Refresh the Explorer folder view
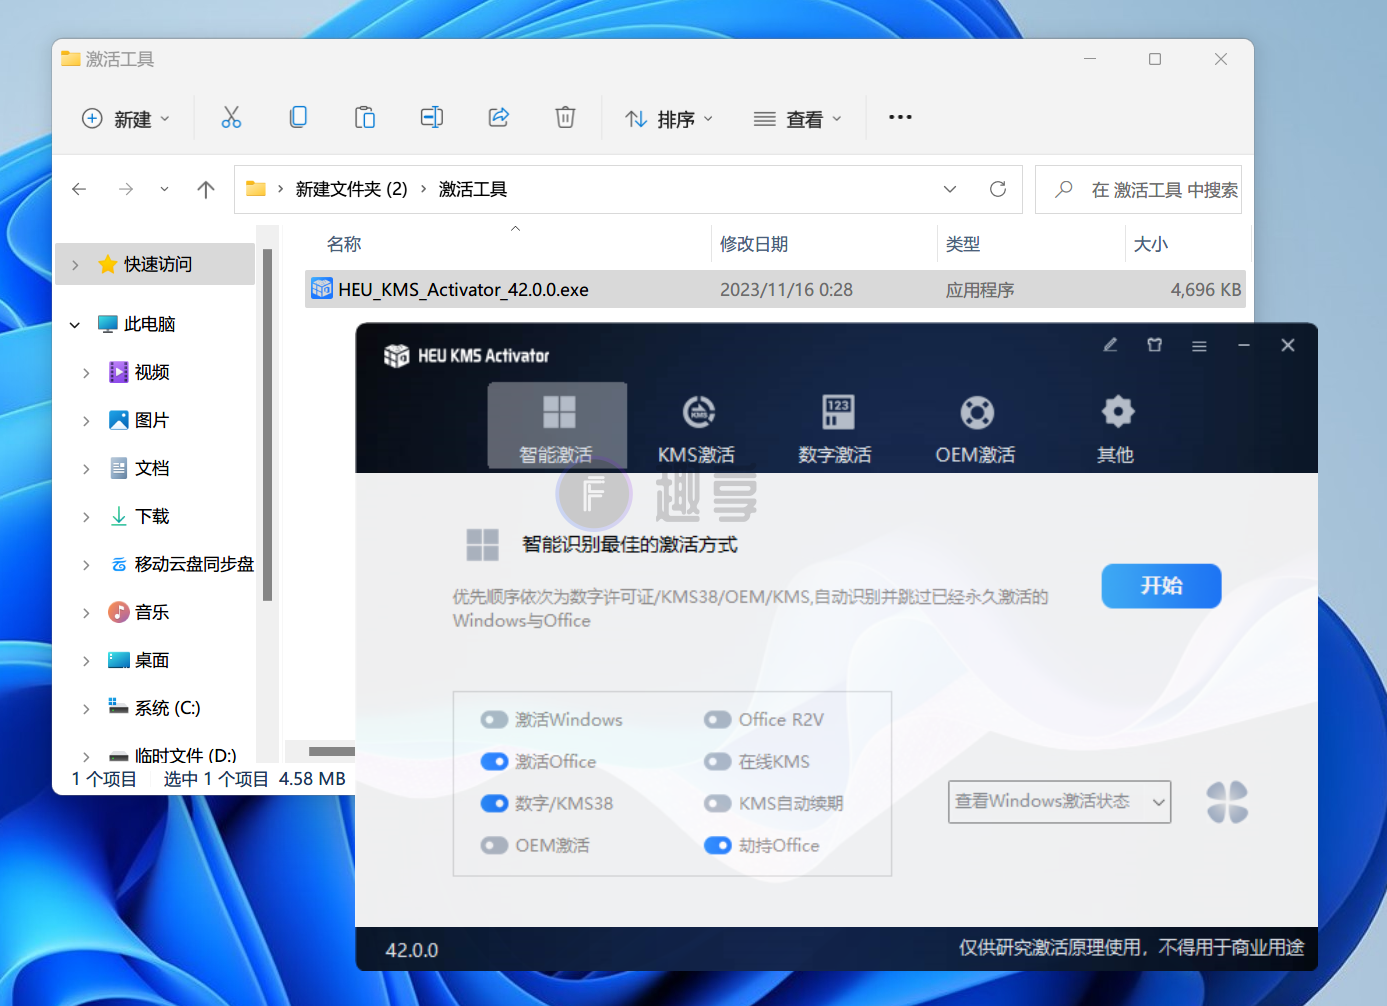The height and width of the screenshot is (1006, 1387). point(997,189)
